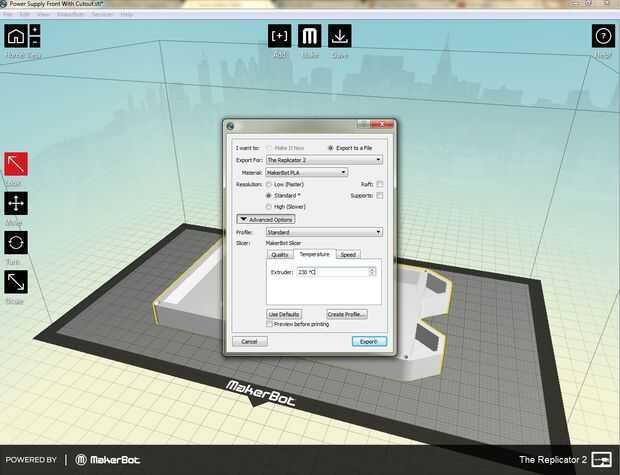Viewport: 620px width, 475px height.
Task: Open the Make icon in top toolbar
Action: coord(310,36)
